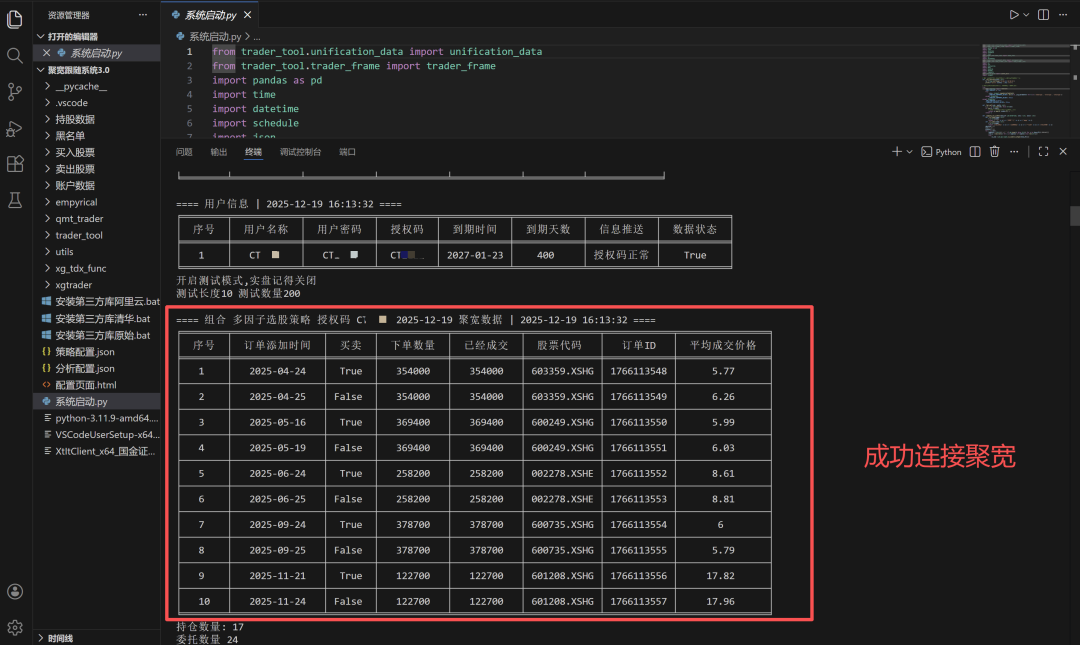
Task: Expand the trader_tool folder
Action: (78, 235)
